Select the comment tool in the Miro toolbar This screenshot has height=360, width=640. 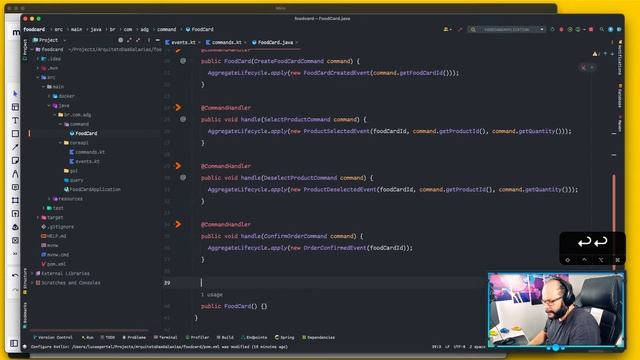15,187
